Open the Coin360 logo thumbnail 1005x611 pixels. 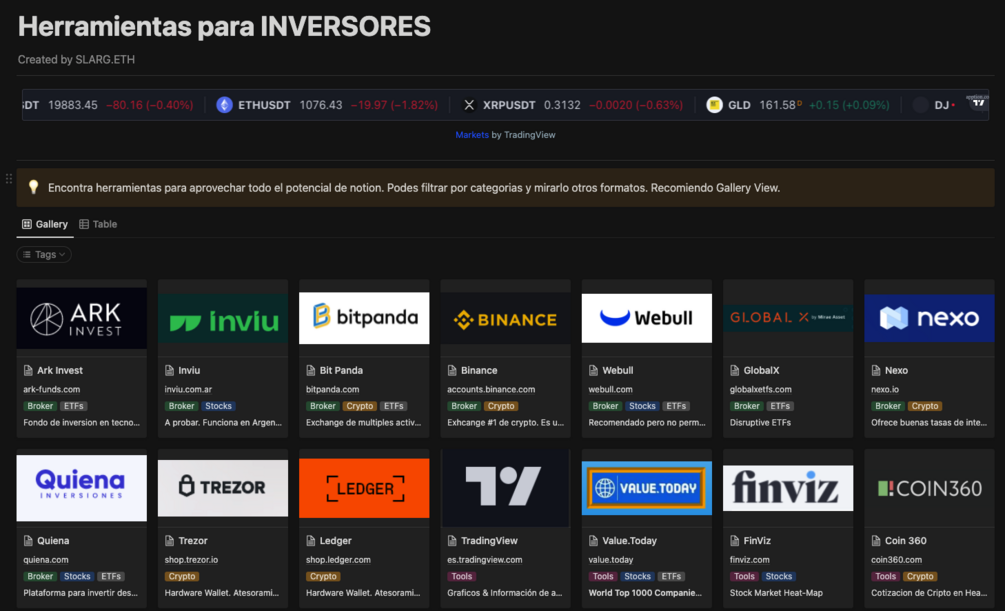929,489
